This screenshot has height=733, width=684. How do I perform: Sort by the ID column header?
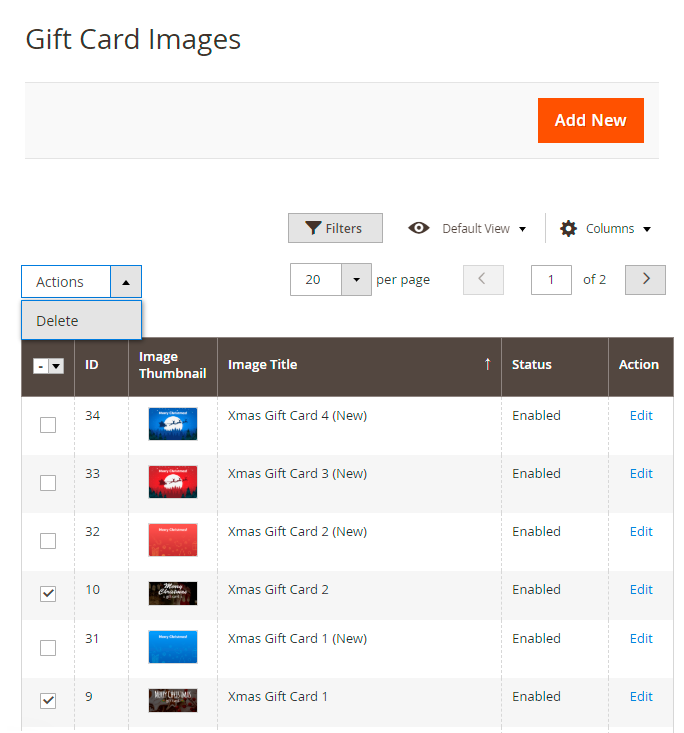pos(92,365)
